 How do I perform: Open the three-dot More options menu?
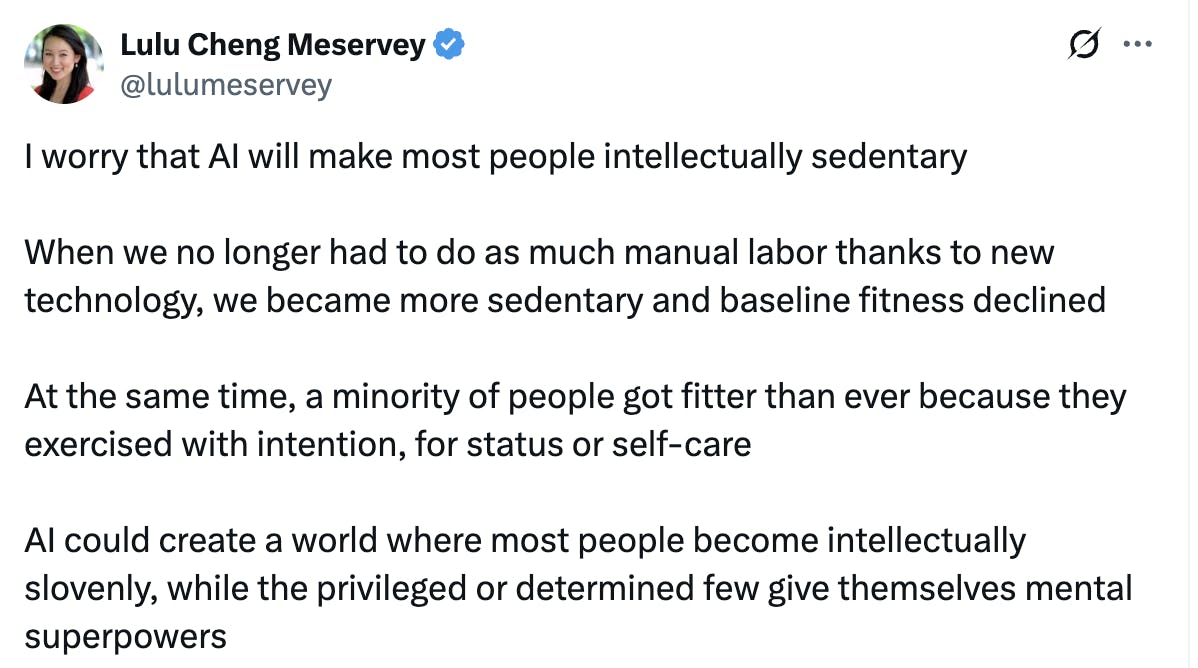(x=1139, y=45)
